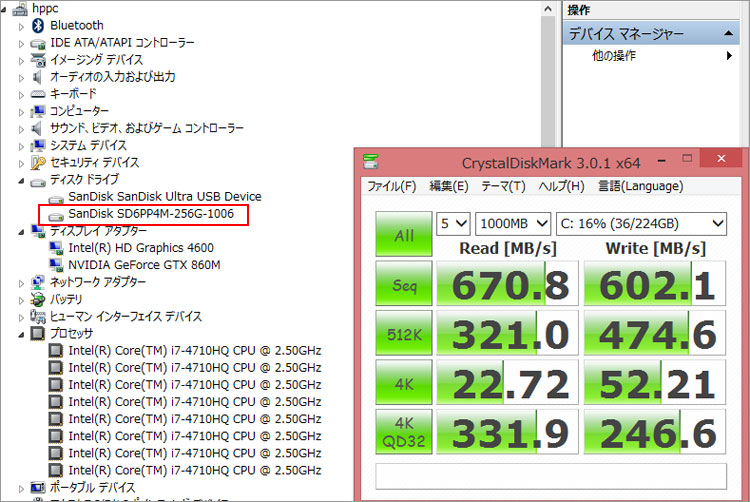The height and width of the screenshot is (502, 750).
Task: Click the first i7-4710HQ CPU chip icon
Action: 56,350
